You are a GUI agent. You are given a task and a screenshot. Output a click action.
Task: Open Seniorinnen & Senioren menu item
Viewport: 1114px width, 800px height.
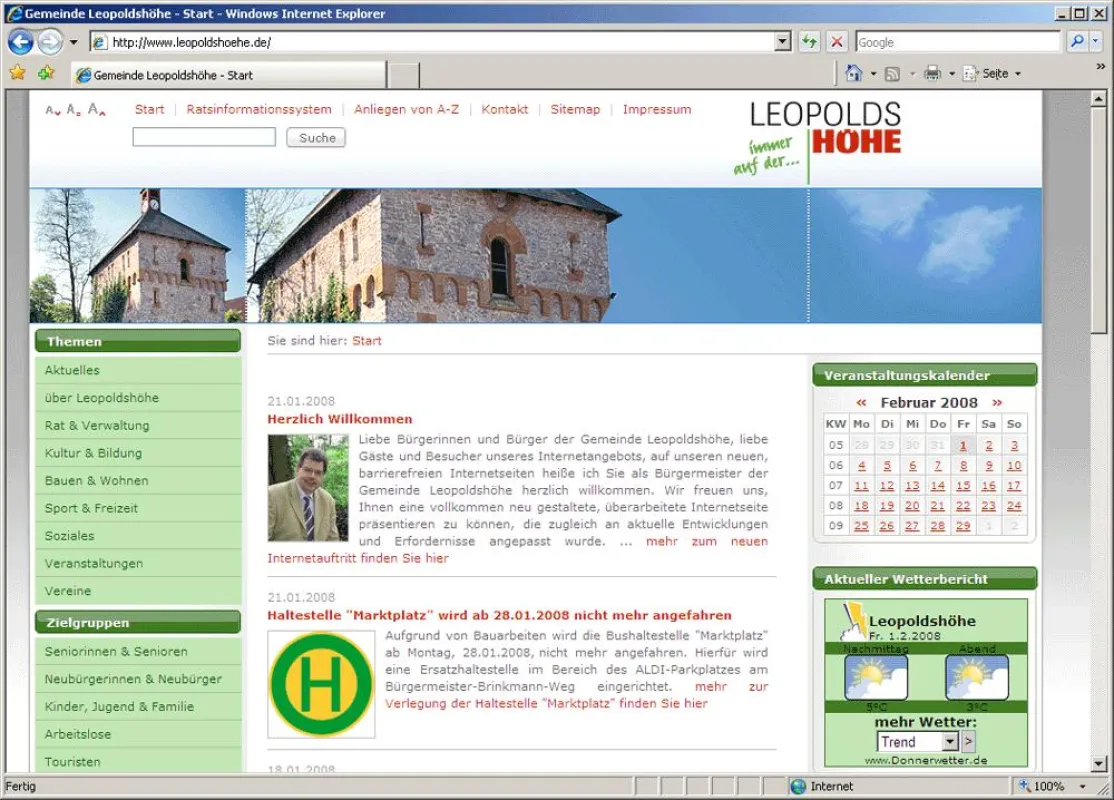[x=138, y=652]
